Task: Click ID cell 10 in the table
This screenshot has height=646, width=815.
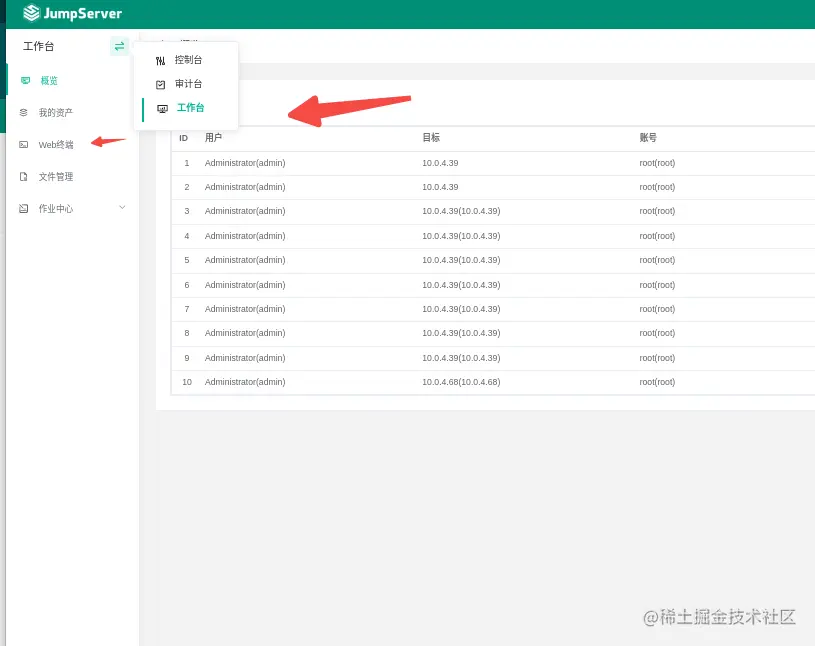Action: [x=187, y=382]
